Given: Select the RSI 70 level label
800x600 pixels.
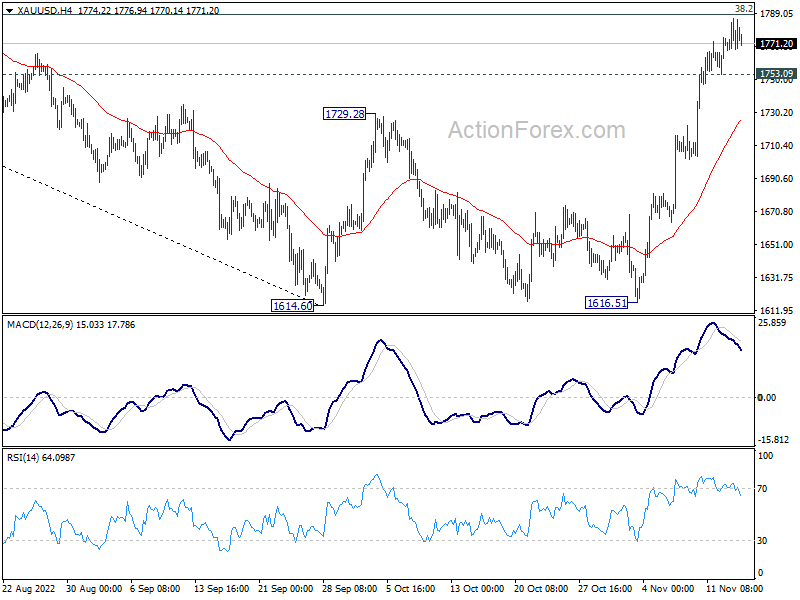Looking at the screenshot, I should [x=762, y=489].
